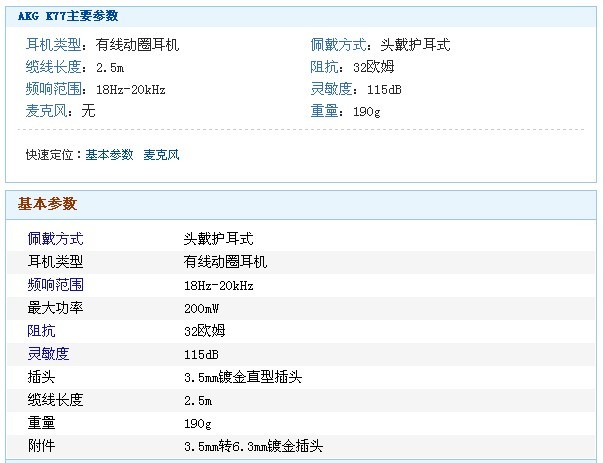Select 有线动圈耳机 value in the 主要参数 summary
This screenshot has height=463, width=603.
137,45
